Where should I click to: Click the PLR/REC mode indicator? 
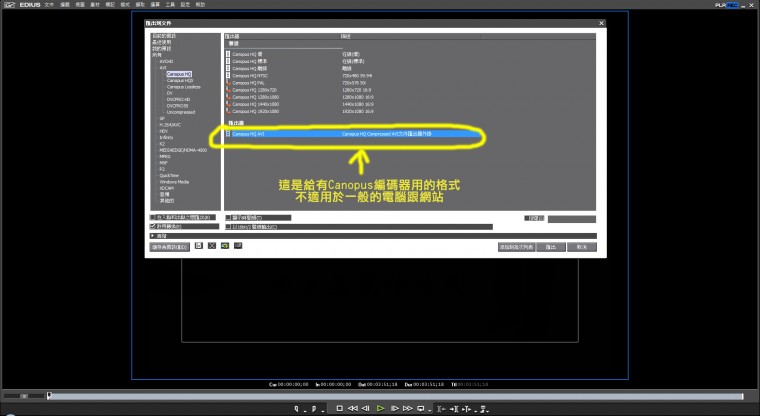pos(727,5)
